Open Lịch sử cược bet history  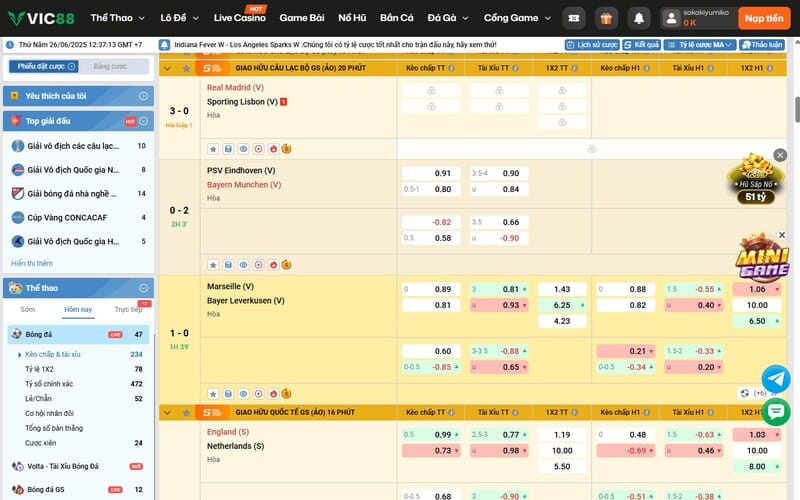tap(592, 45)
